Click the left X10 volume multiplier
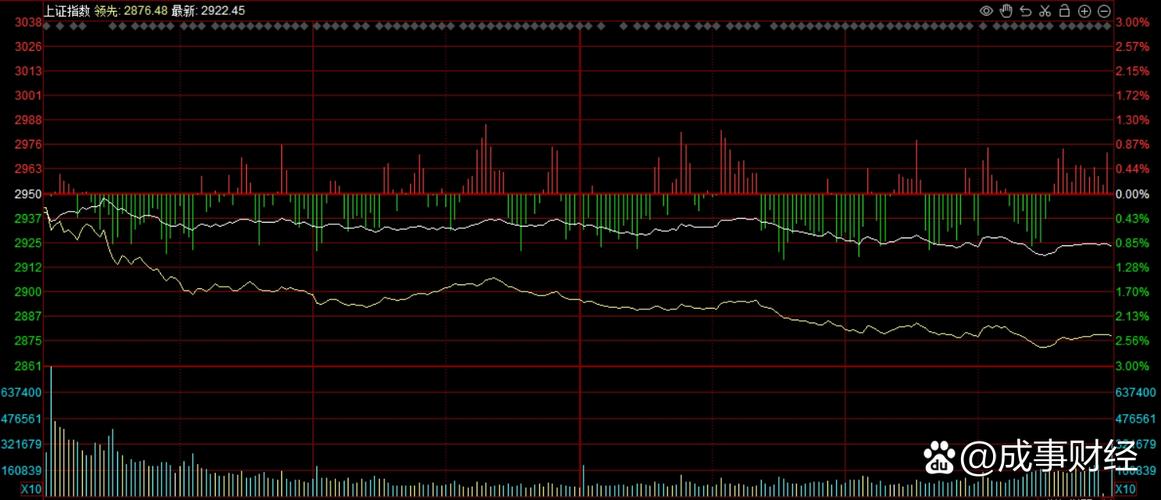 pyautogui.click(x=31, y=490)
